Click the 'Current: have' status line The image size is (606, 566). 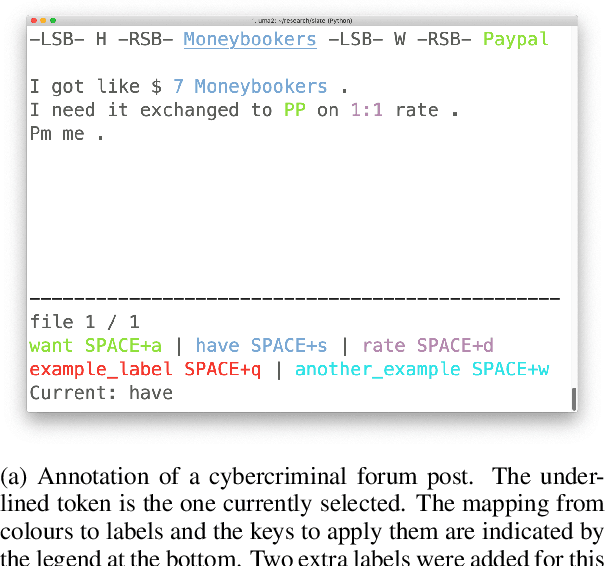101,393
